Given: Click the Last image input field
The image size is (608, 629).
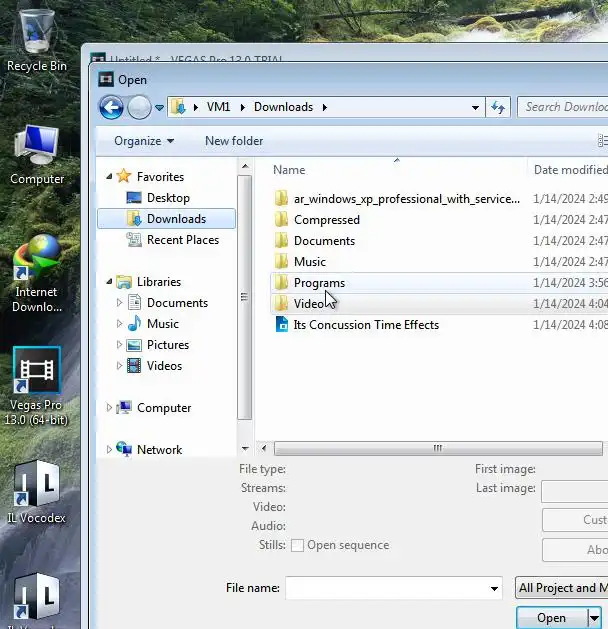Looking at the screenshot, I should click(x=575, y=491).
